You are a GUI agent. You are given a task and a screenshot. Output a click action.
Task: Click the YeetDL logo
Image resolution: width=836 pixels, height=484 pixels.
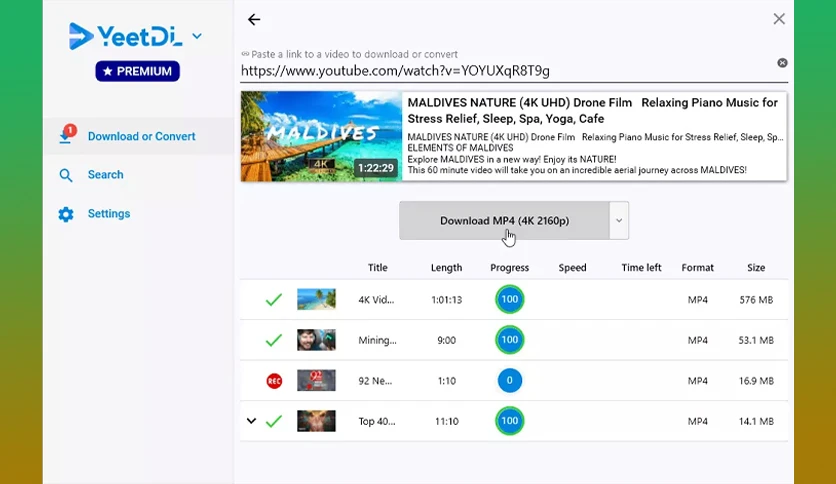[126, 36]
